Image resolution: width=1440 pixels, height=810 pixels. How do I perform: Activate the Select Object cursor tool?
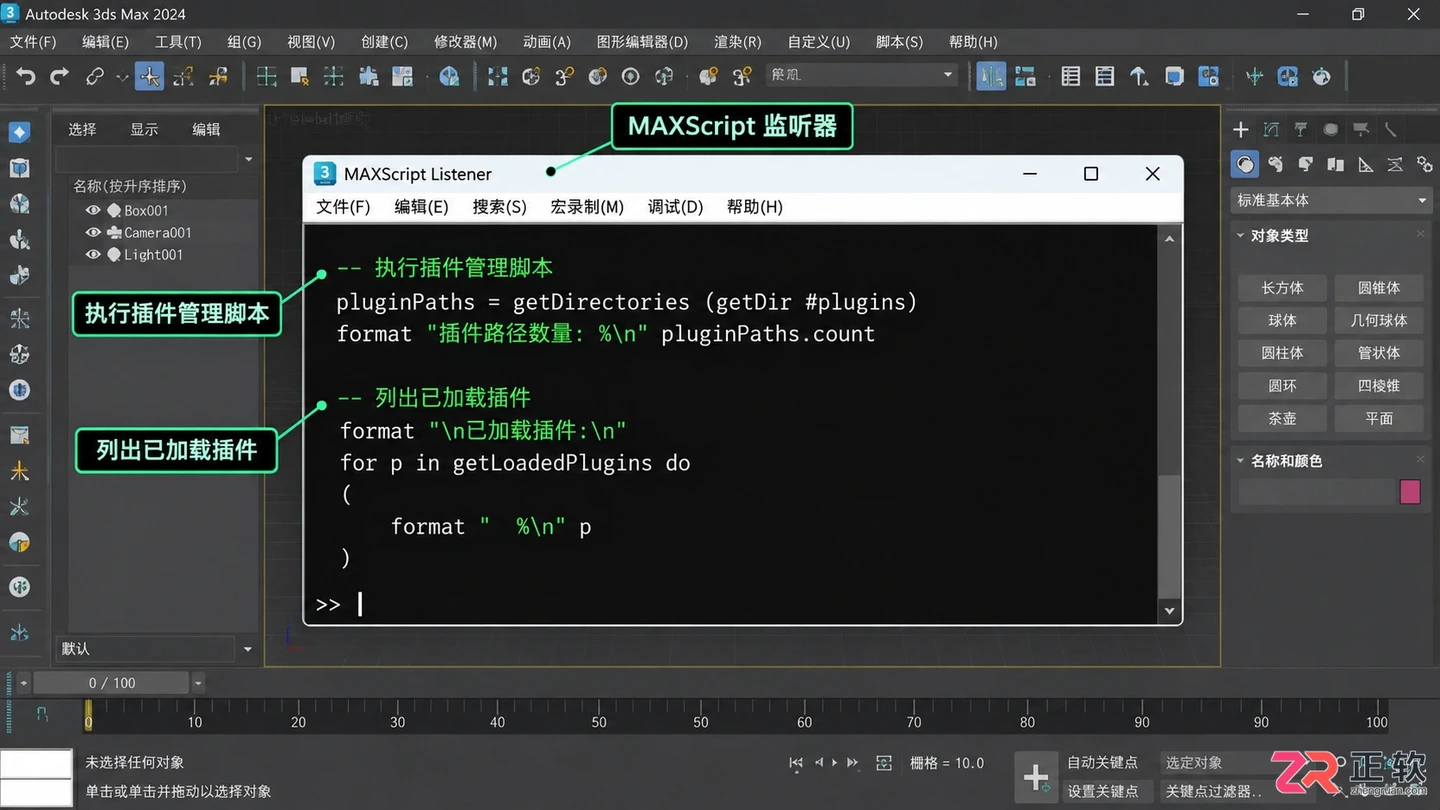click(x=149, y=76)
